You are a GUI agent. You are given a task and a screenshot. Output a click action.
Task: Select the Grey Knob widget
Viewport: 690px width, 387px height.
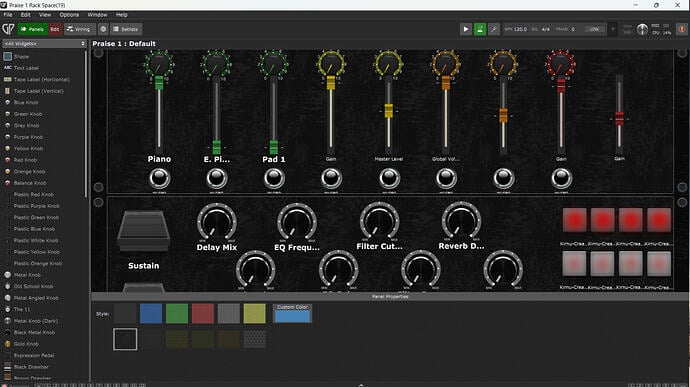coord(26,125)
